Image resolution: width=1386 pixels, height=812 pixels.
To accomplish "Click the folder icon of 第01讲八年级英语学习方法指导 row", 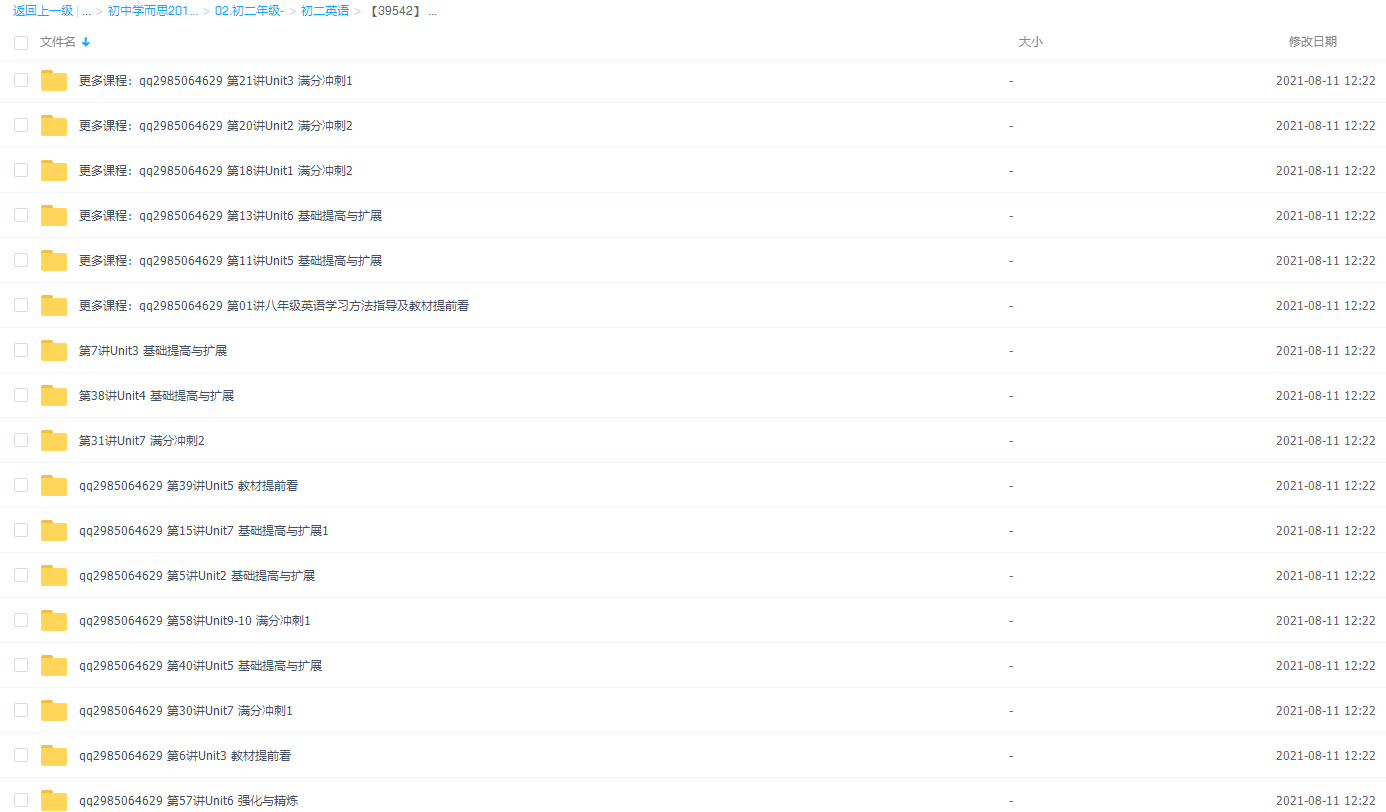I will pos(53,305).
